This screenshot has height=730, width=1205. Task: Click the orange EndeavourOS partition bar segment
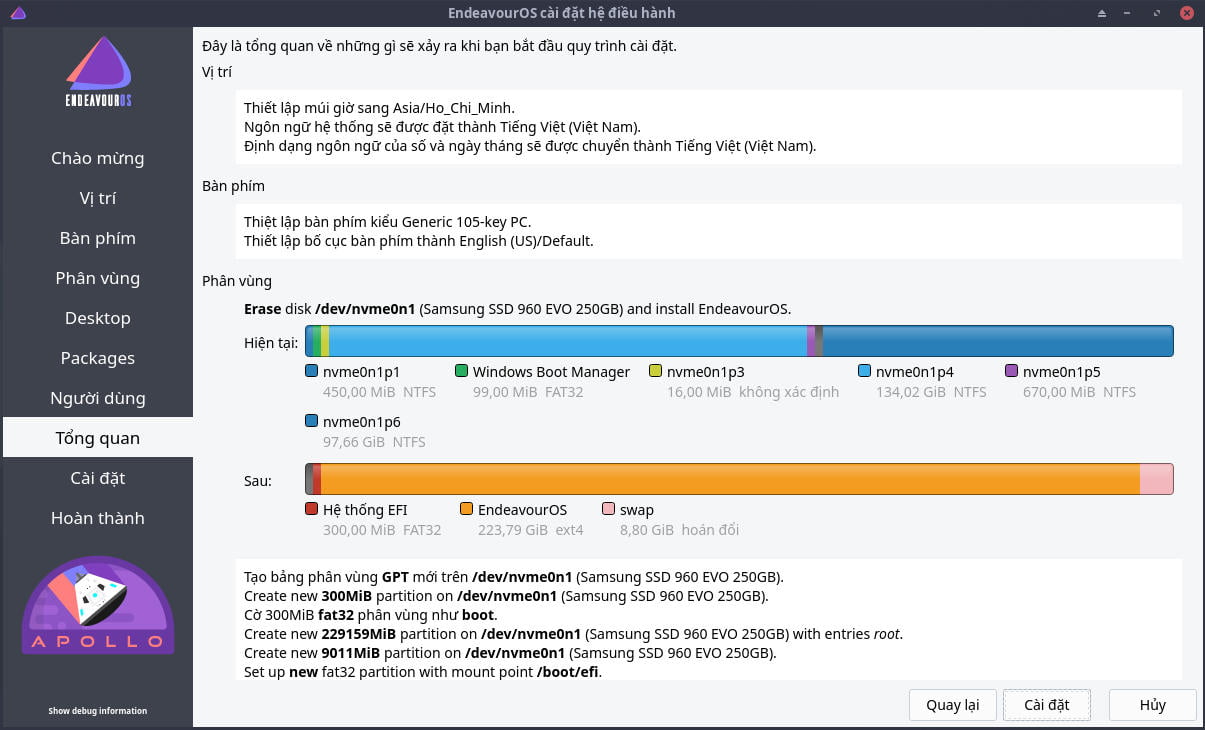730,479
